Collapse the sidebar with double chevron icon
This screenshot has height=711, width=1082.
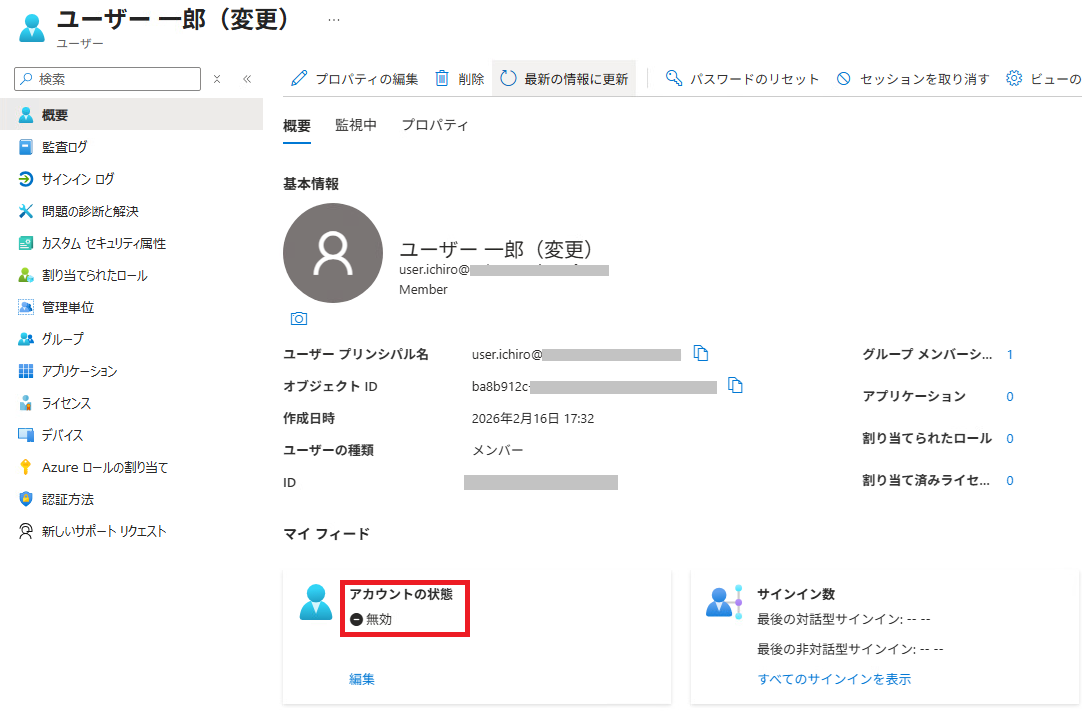tap(246, 79)
